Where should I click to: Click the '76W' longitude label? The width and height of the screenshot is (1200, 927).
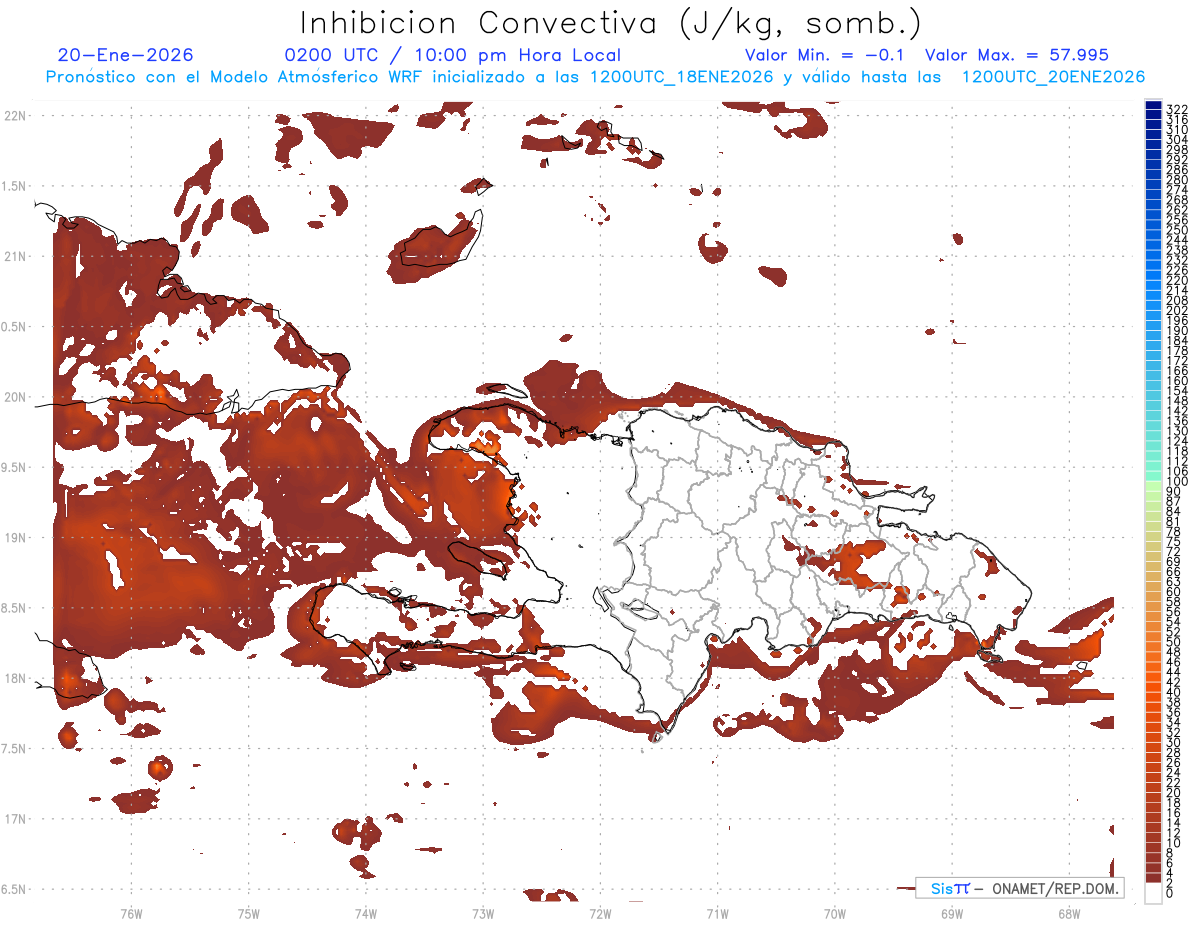(x=131, y=913)
